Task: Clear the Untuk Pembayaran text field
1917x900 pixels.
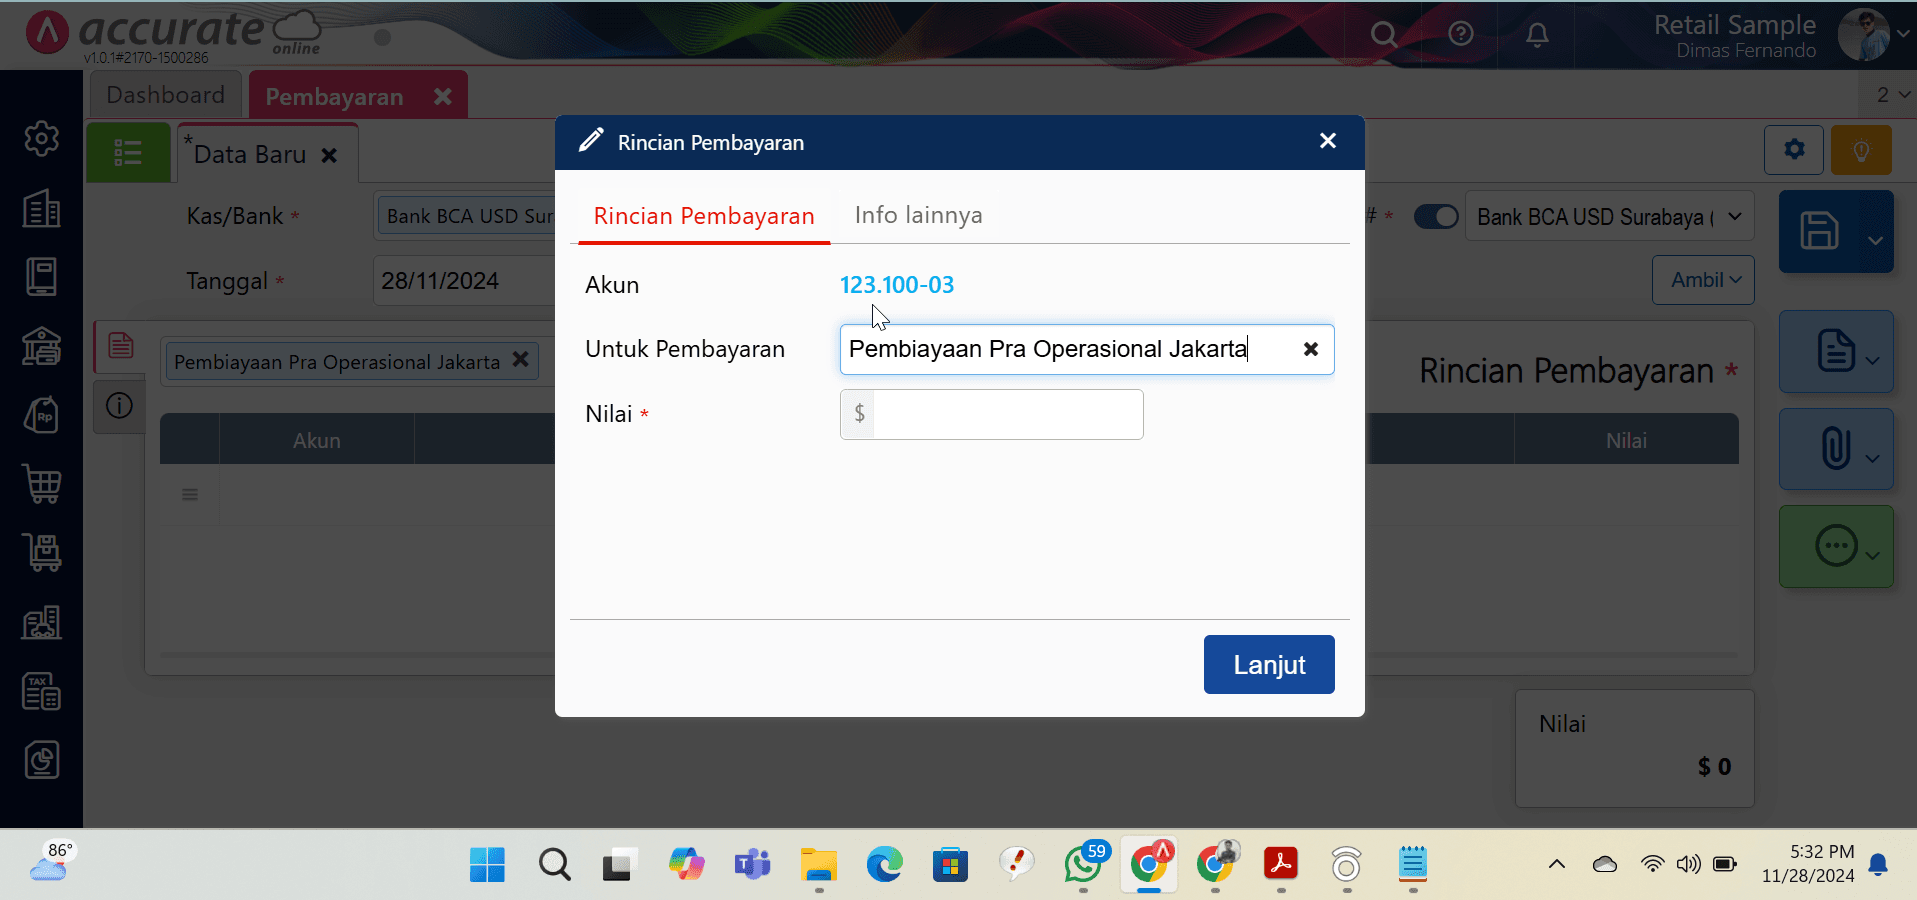Action: point(1310,349)
